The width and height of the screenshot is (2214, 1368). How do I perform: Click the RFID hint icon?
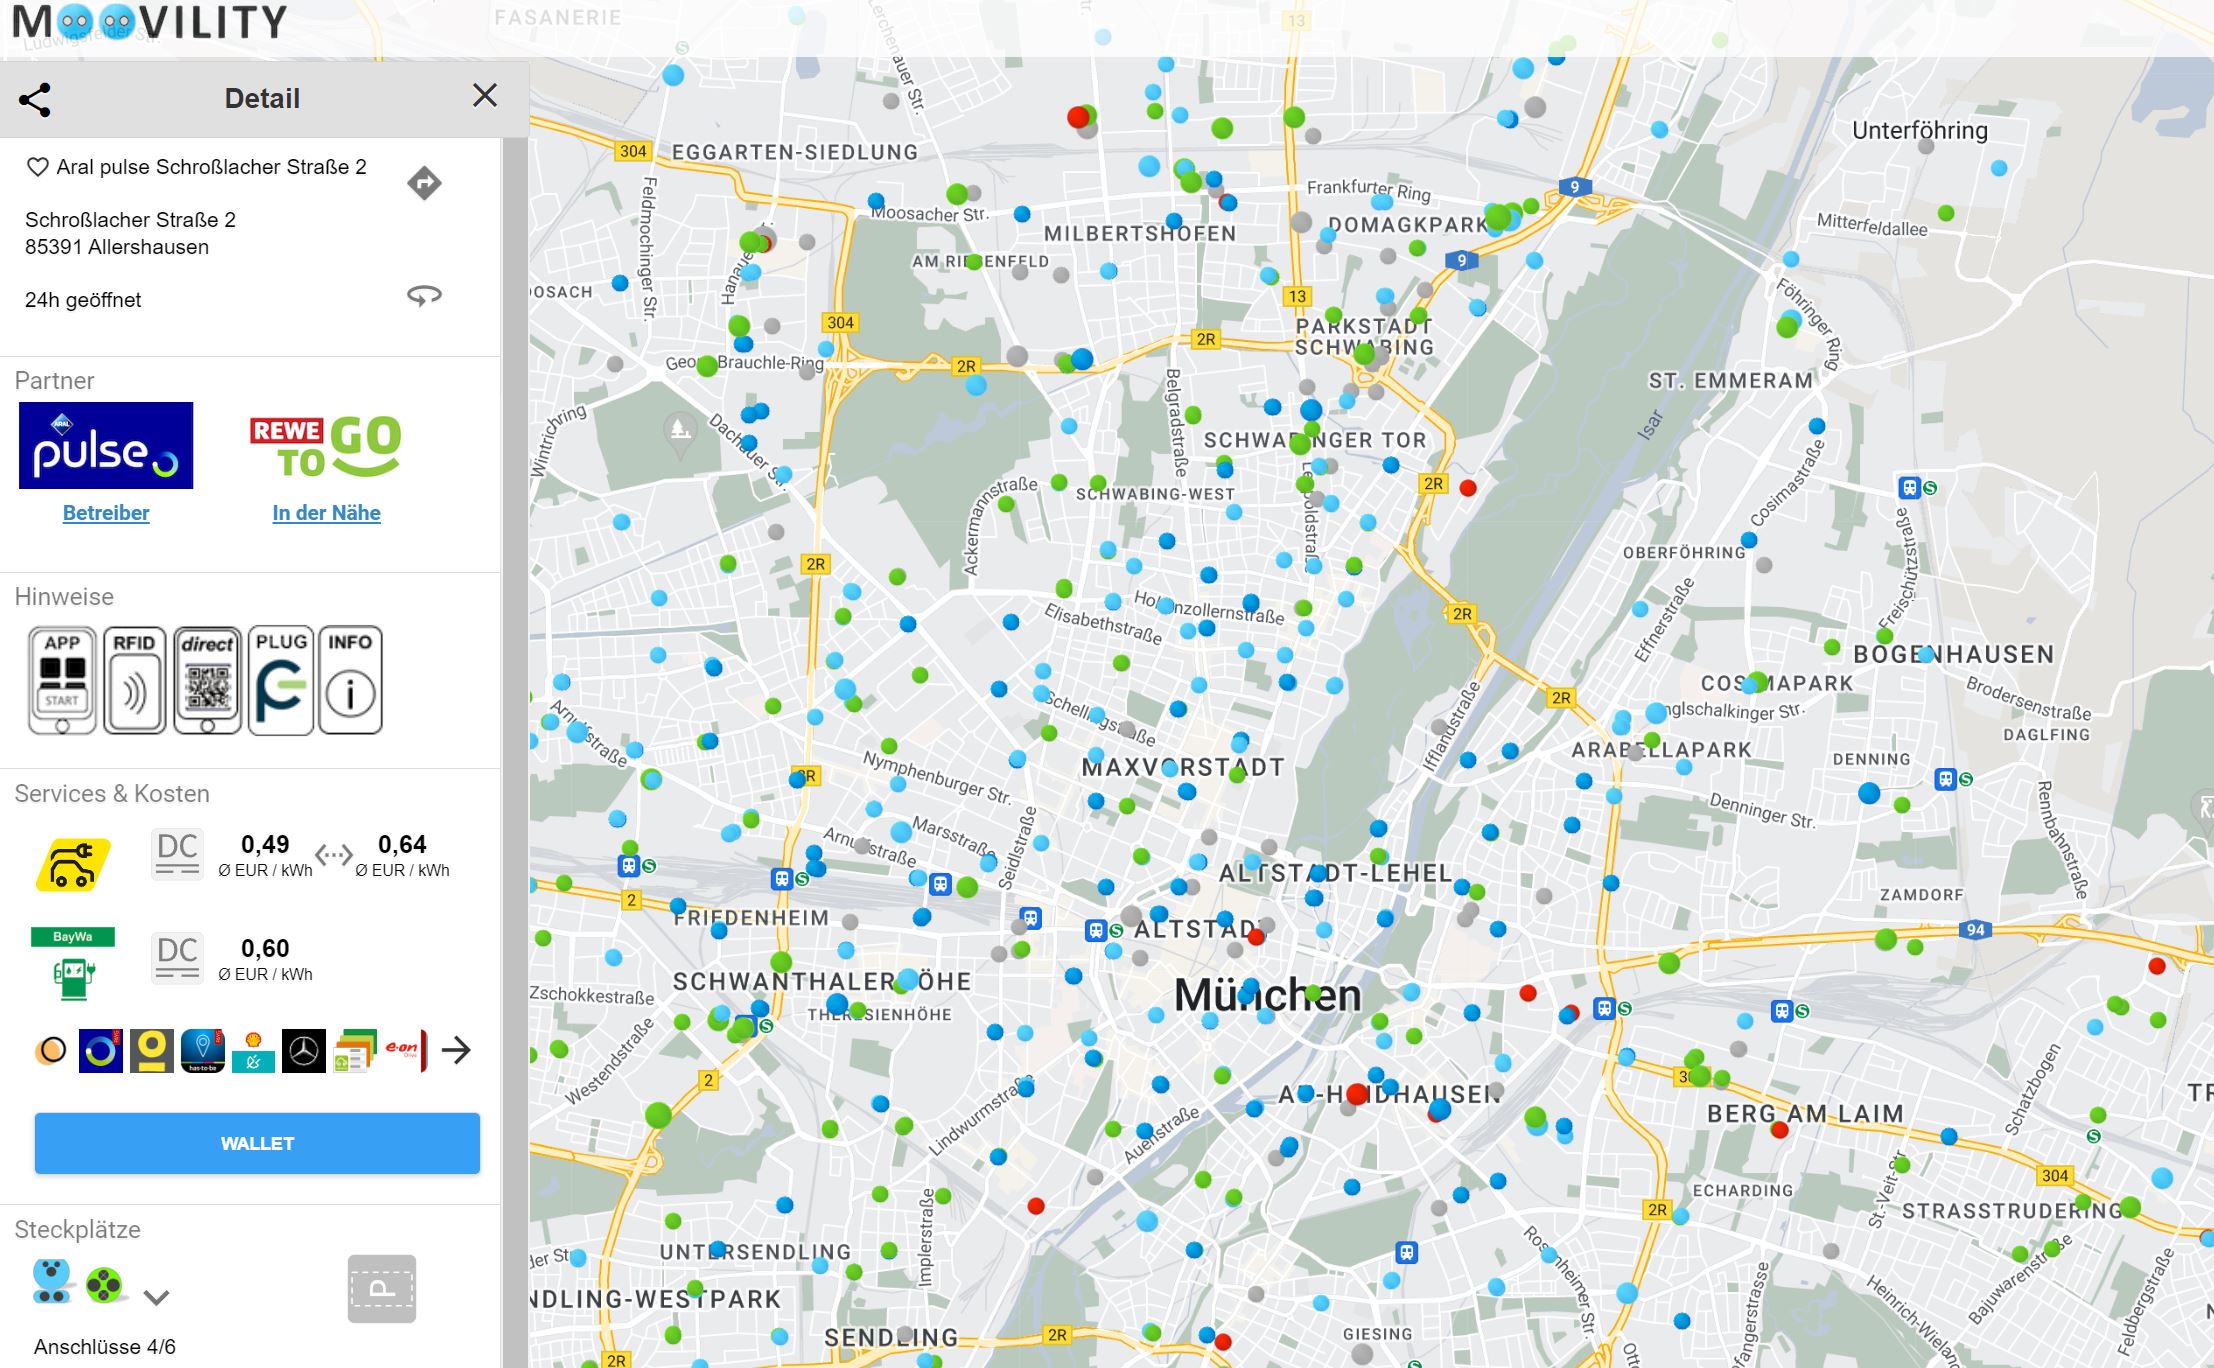134,680
